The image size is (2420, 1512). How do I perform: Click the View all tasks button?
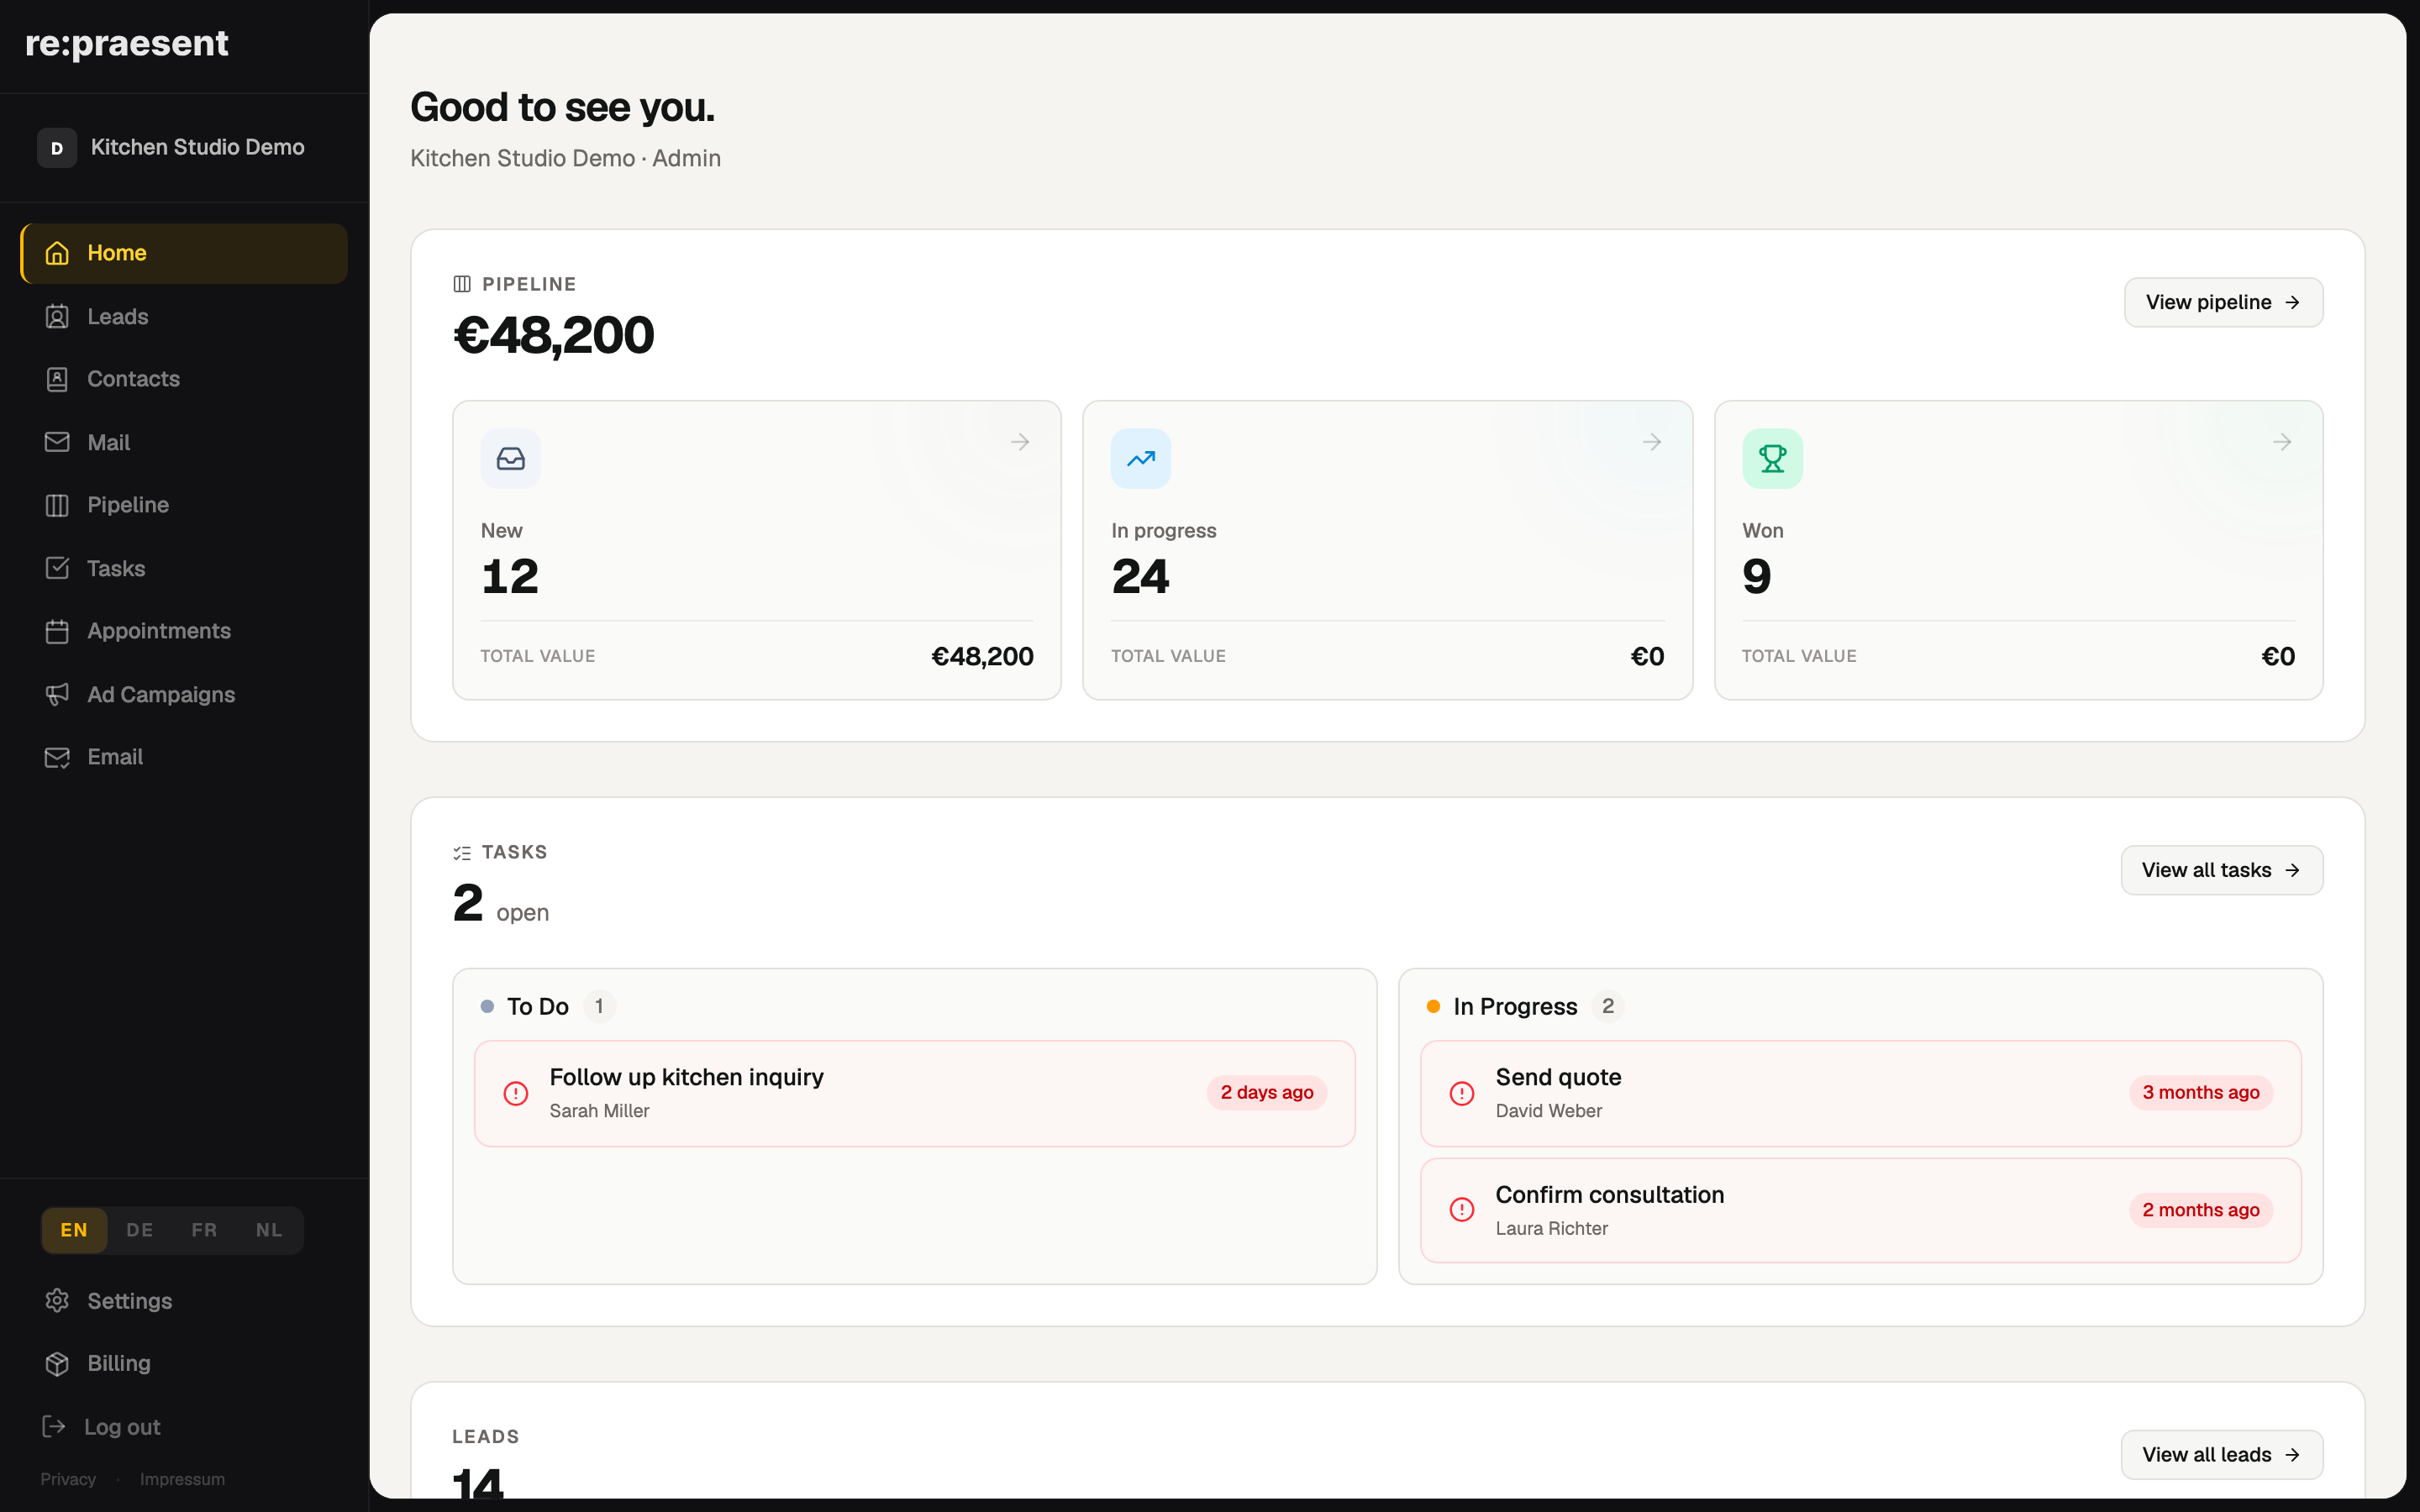(x=2221, y=870)
